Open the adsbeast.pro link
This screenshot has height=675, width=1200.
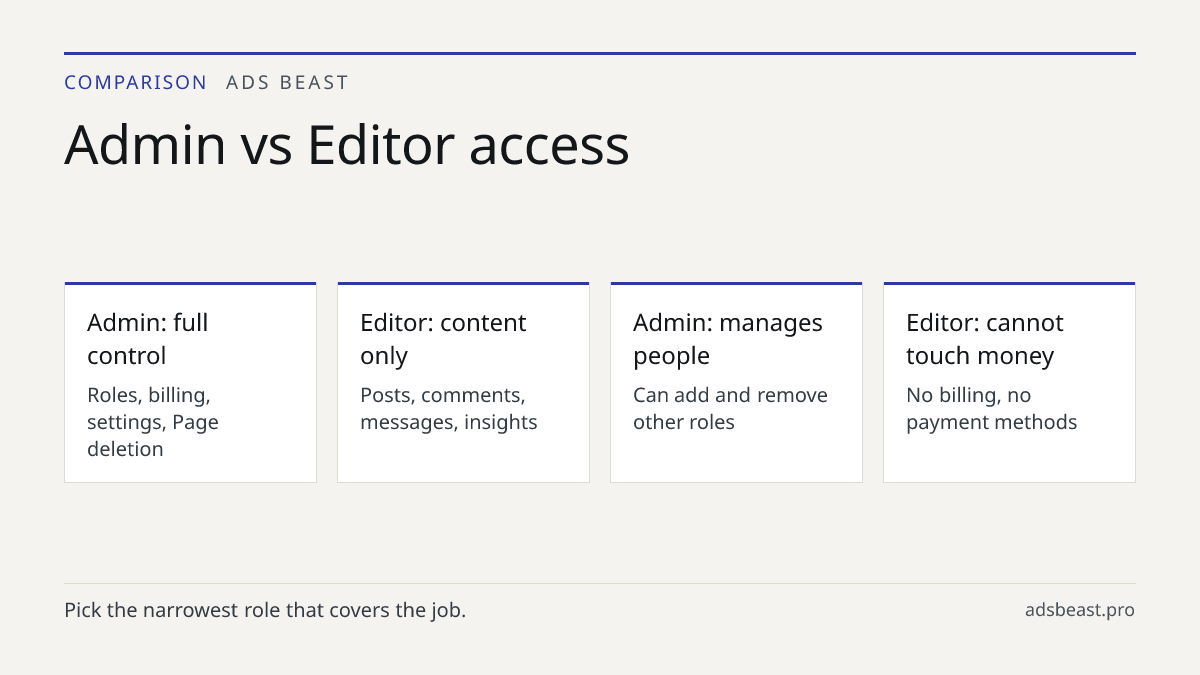pyautogui.click(x=1080, y=610)
